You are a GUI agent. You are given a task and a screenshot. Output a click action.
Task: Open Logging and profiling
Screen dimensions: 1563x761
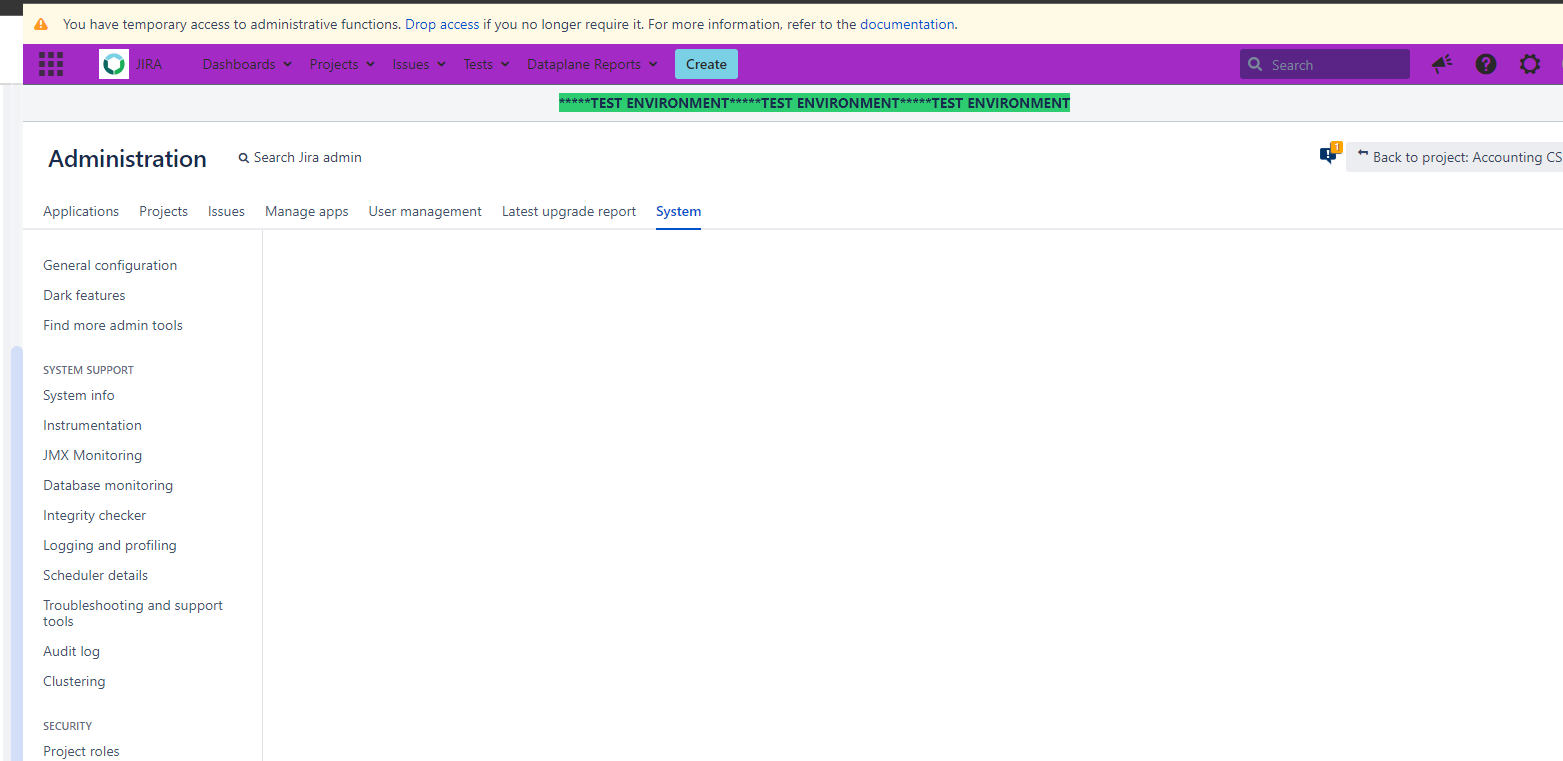click(110, 545)
